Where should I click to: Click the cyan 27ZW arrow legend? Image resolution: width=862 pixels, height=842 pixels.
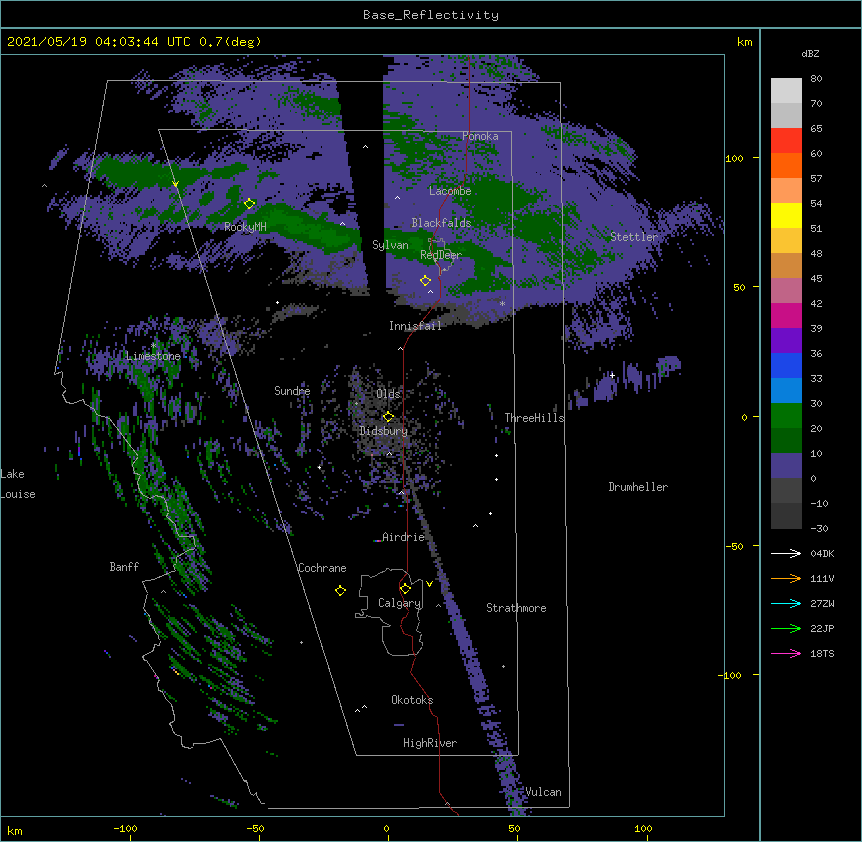[x=786, y=603]
